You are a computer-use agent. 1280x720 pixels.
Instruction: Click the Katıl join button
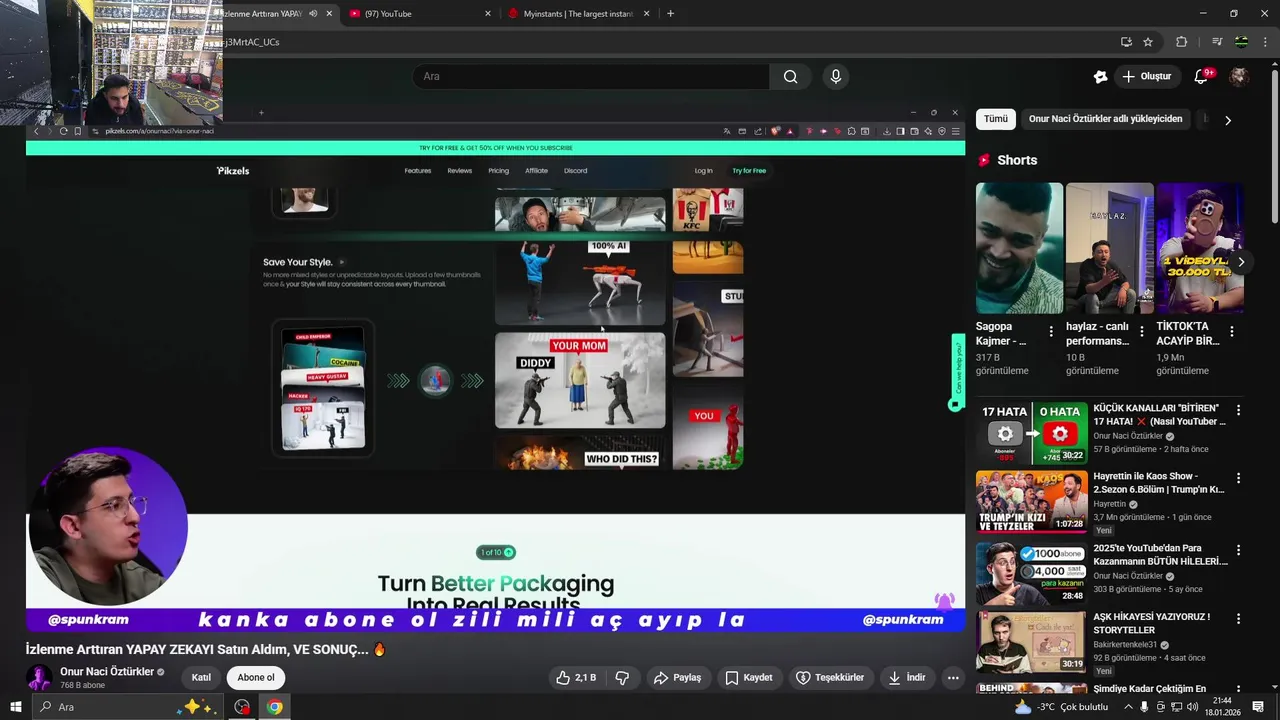(201, 677)
